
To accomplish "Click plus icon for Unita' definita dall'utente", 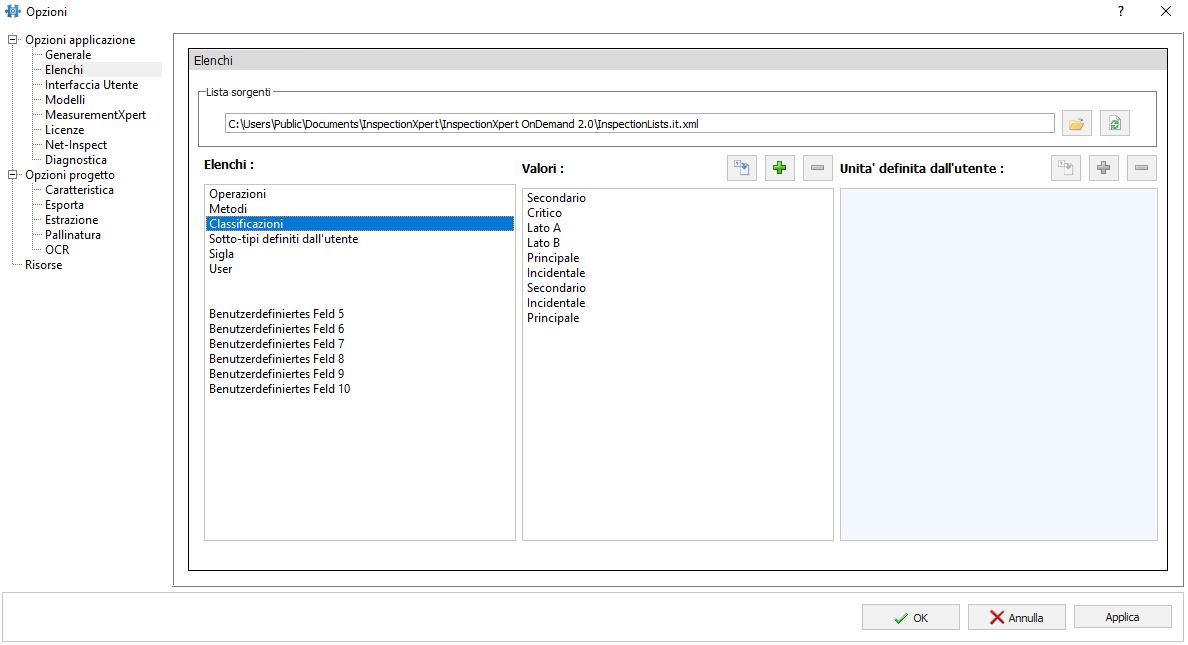I will [1104, 168].
